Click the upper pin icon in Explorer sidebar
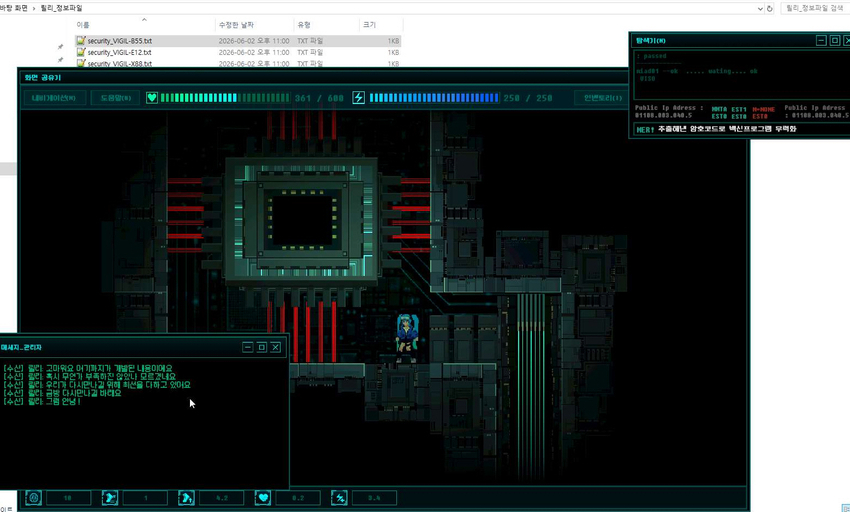 (60, 47)
